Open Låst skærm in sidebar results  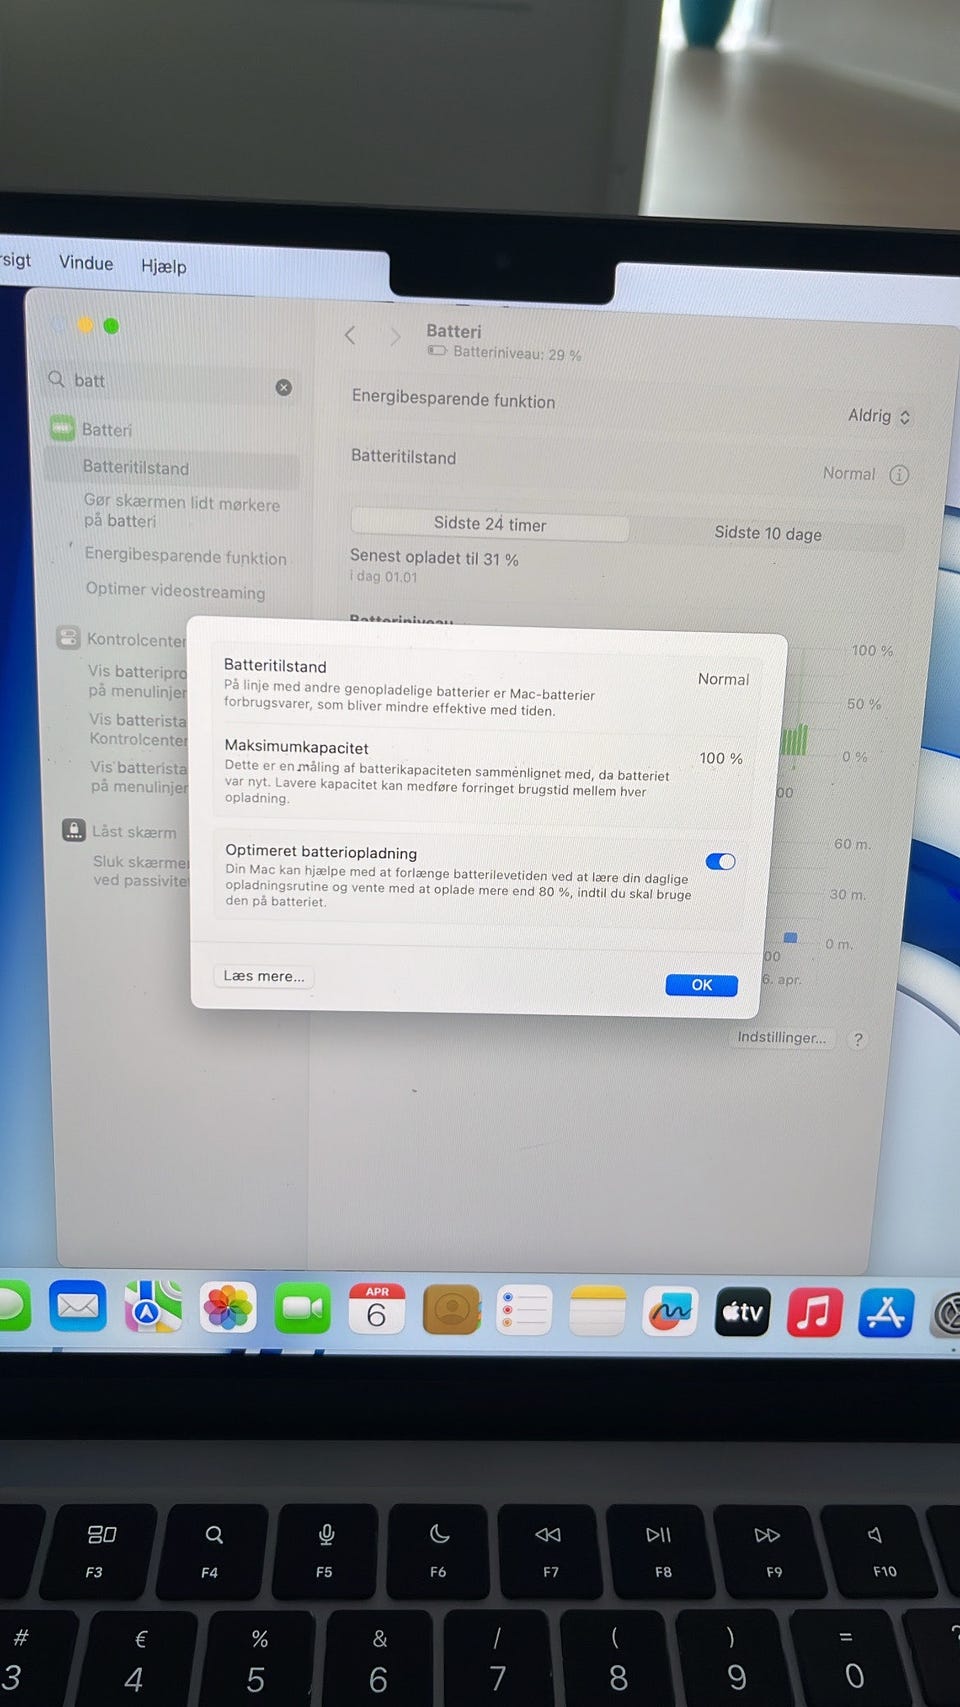pyautogui.click(x=134, y=831)
